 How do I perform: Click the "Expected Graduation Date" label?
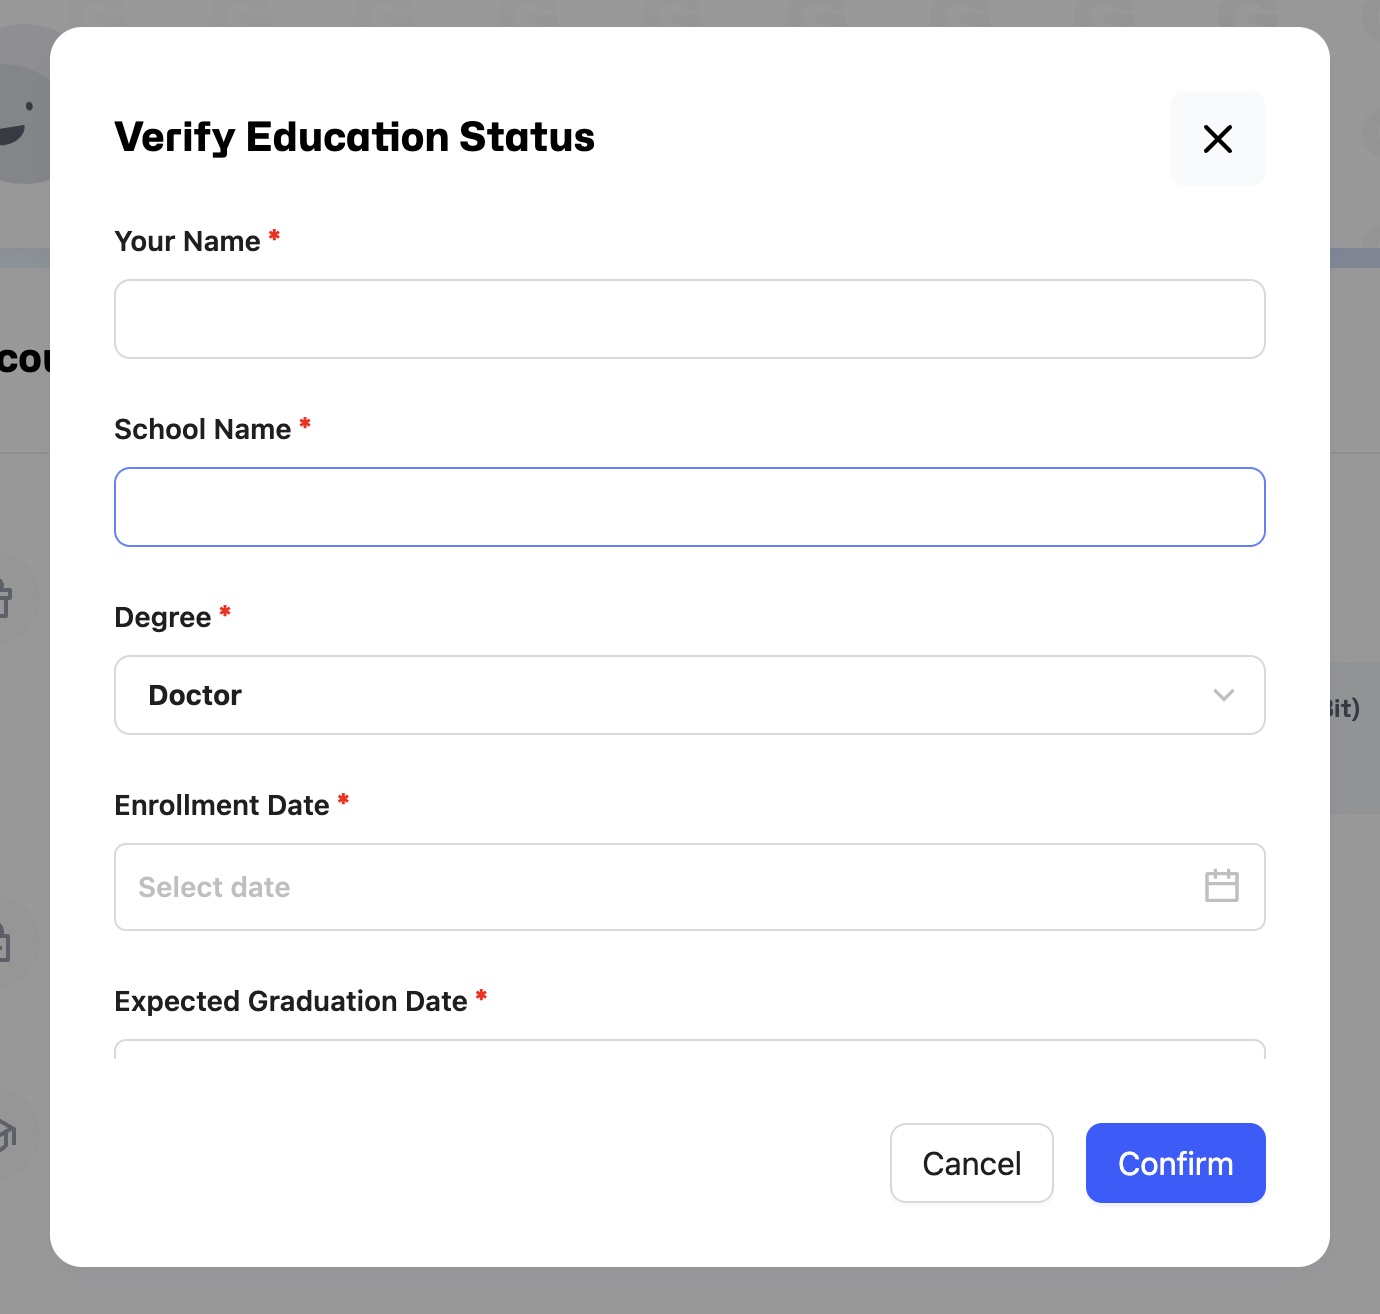pos(291,1002)
